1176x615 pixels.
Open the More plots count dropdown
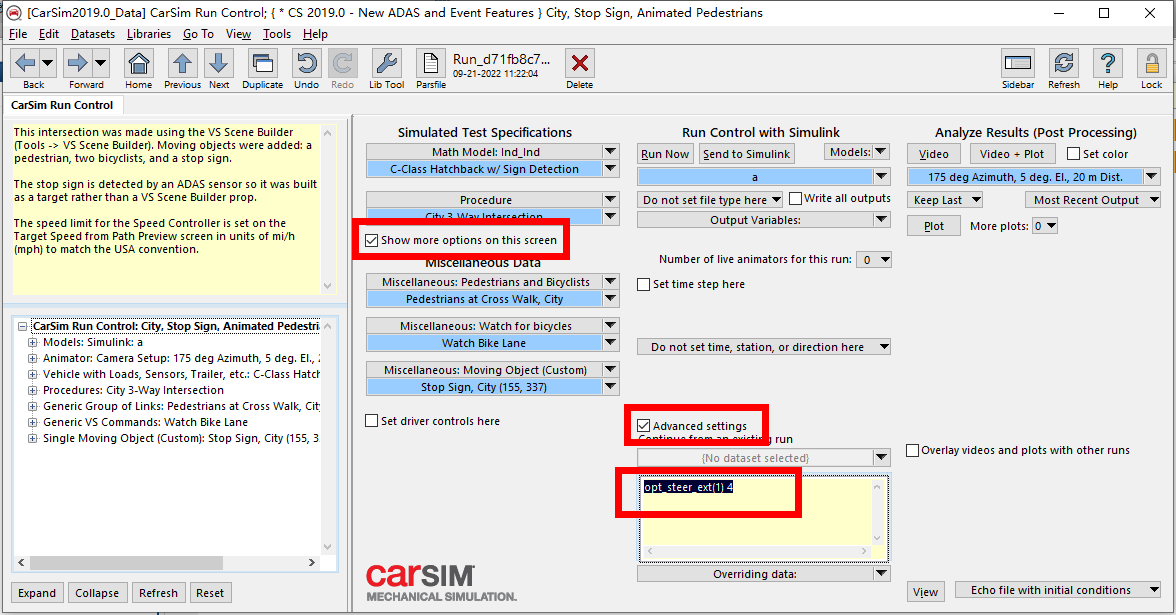(1045, 226)
